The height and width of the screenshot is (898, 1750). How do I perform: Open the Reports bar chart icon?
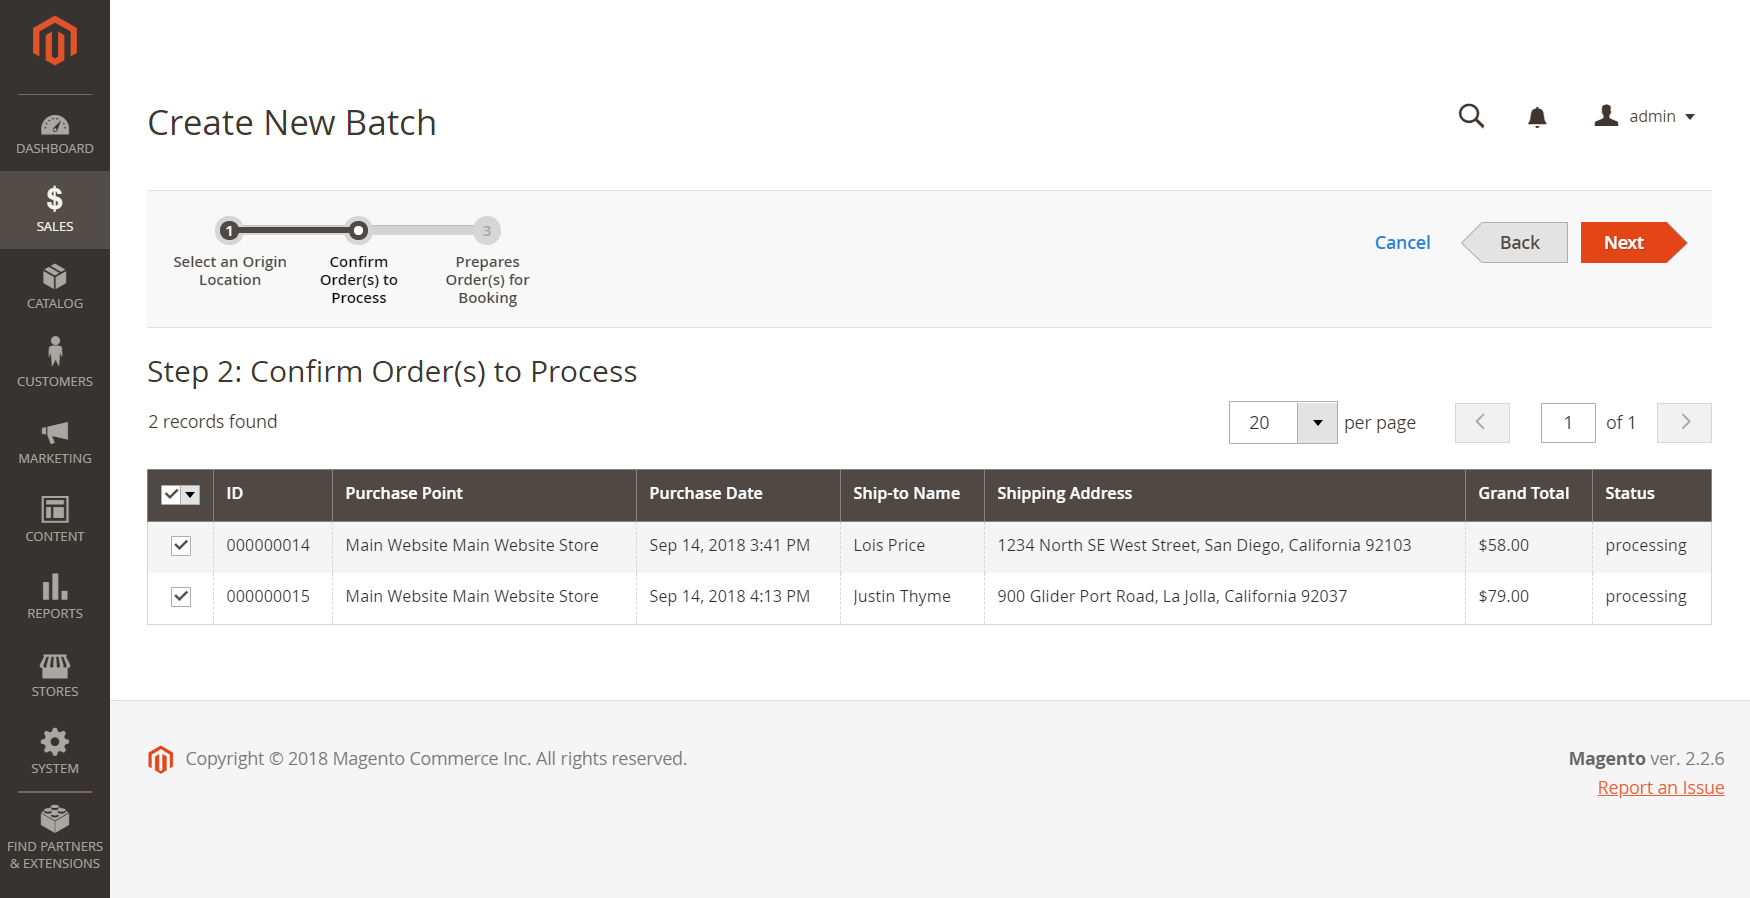55,586
